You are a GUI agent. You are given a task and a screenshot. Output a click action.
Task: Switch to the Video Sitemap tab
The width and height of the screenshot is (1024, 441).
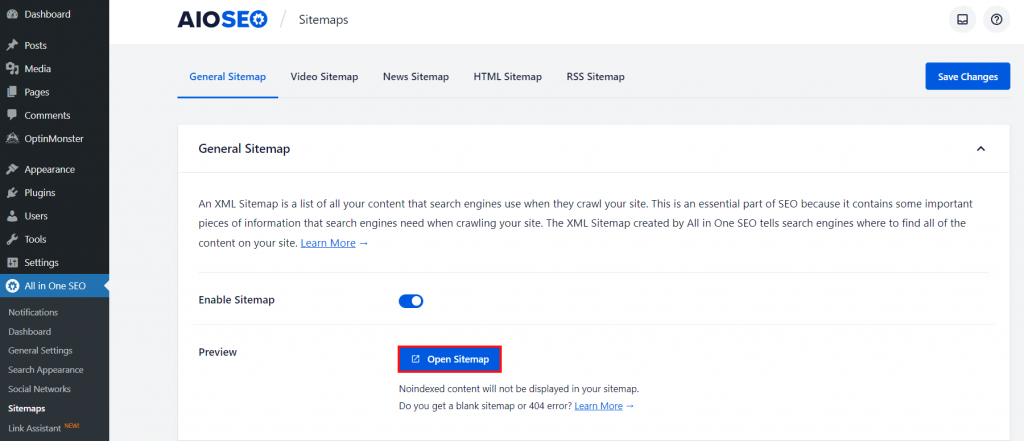coord(324,77)
